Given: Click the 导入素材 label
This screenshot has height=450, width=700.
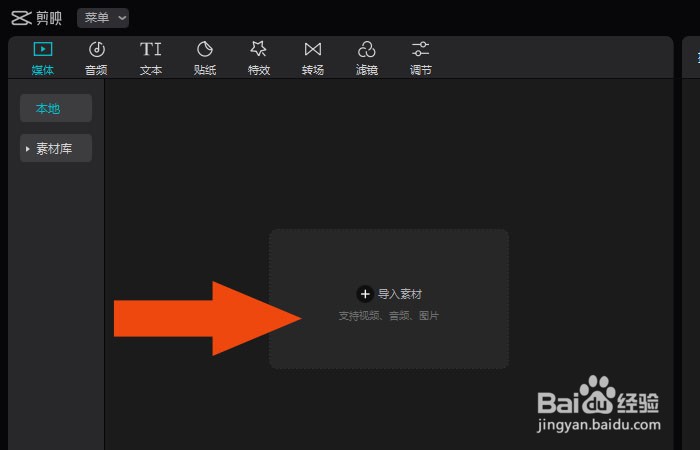Looking at the screenshot, I should (x=400, y=294).
